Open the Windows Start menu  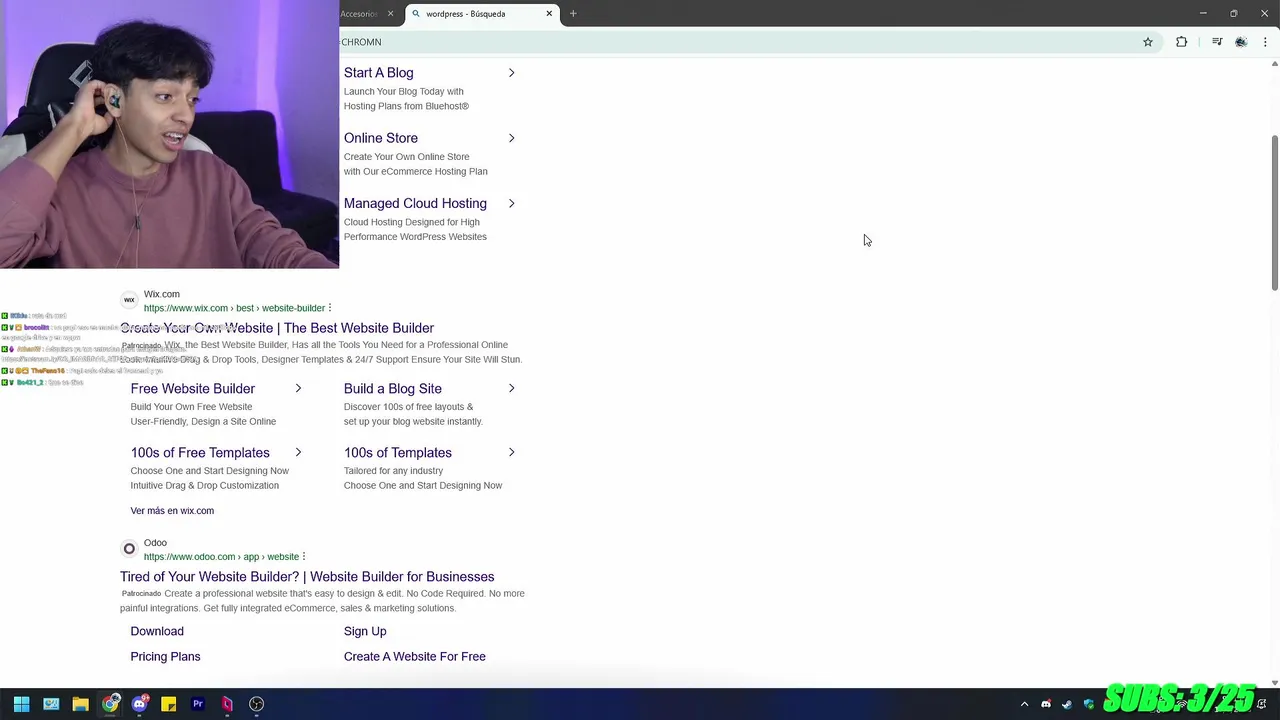pos(21,704)
